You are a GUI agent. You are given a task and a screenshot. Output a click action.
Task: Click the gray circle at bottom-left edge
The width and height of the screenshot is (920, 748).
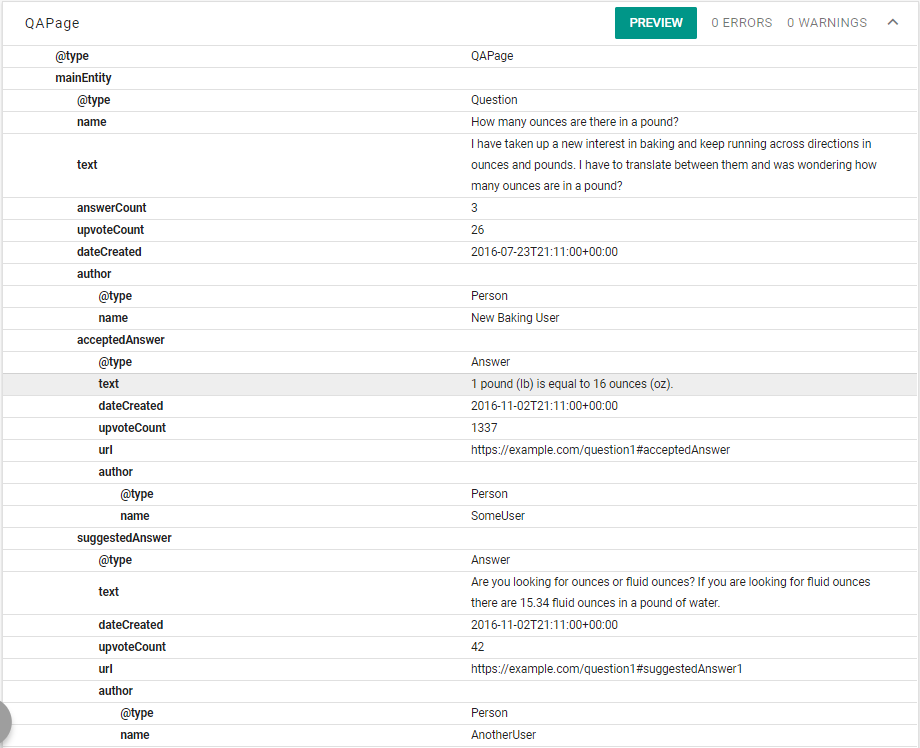(x=5, y=722)
